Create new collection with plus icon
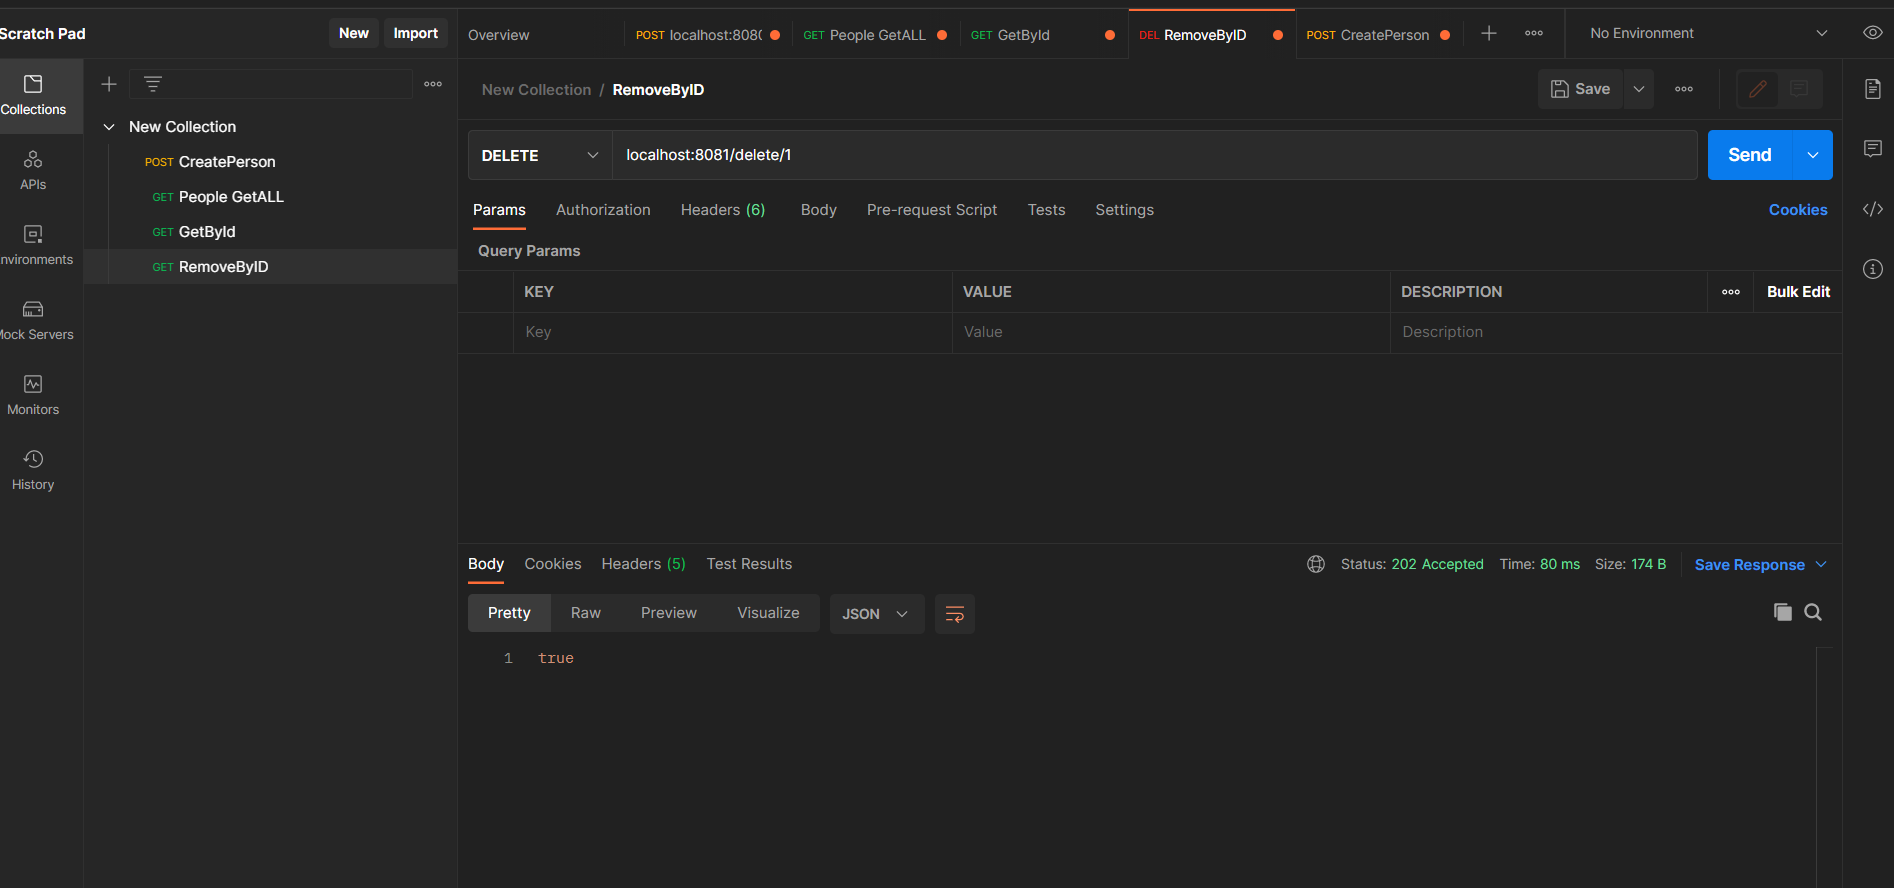 tap(109, 84)
